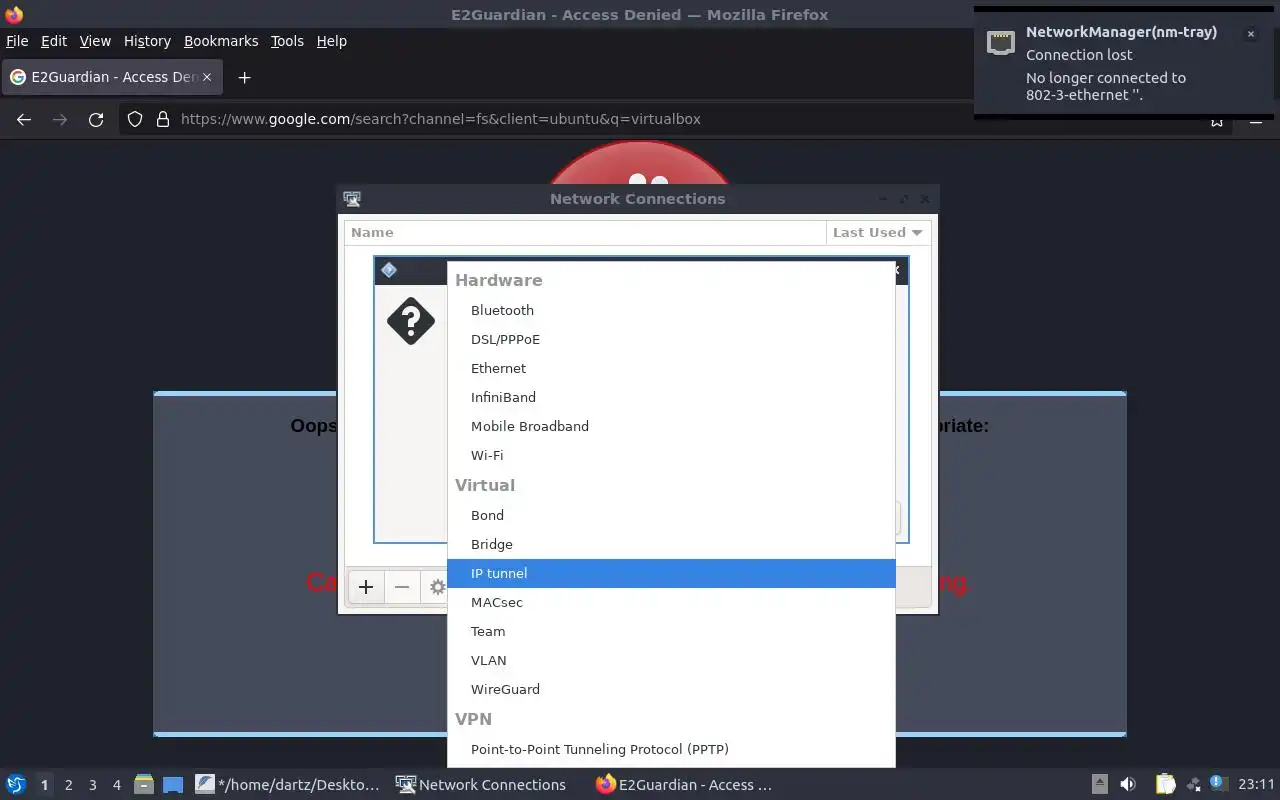
Task: Open file manager from taskbar
Action: pos(144,785)
